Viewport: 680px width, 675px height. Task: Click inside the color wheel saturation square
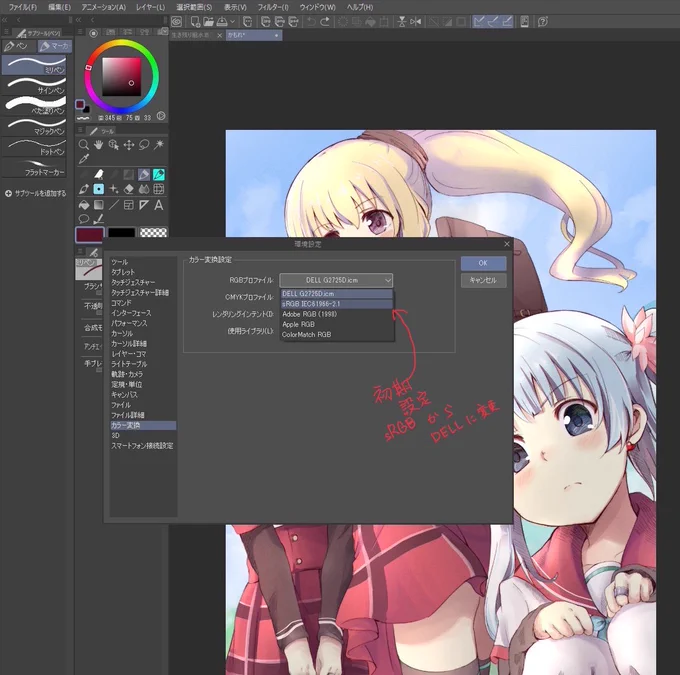[121, 77]
